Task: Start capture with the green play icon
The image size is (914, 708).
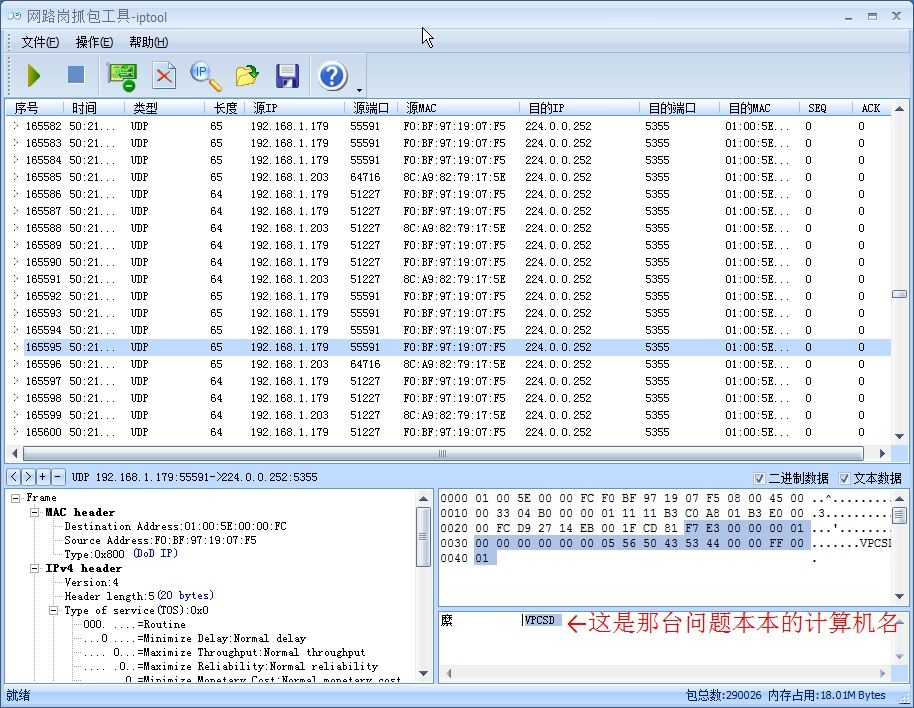Action: pos(34,75)
